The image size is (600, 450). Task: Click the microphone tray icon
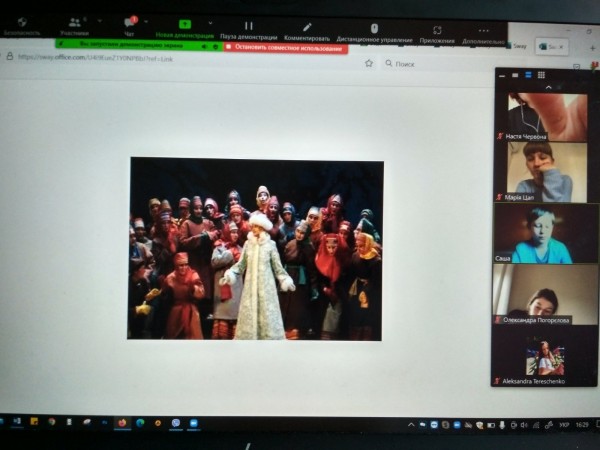pos(502,425)
